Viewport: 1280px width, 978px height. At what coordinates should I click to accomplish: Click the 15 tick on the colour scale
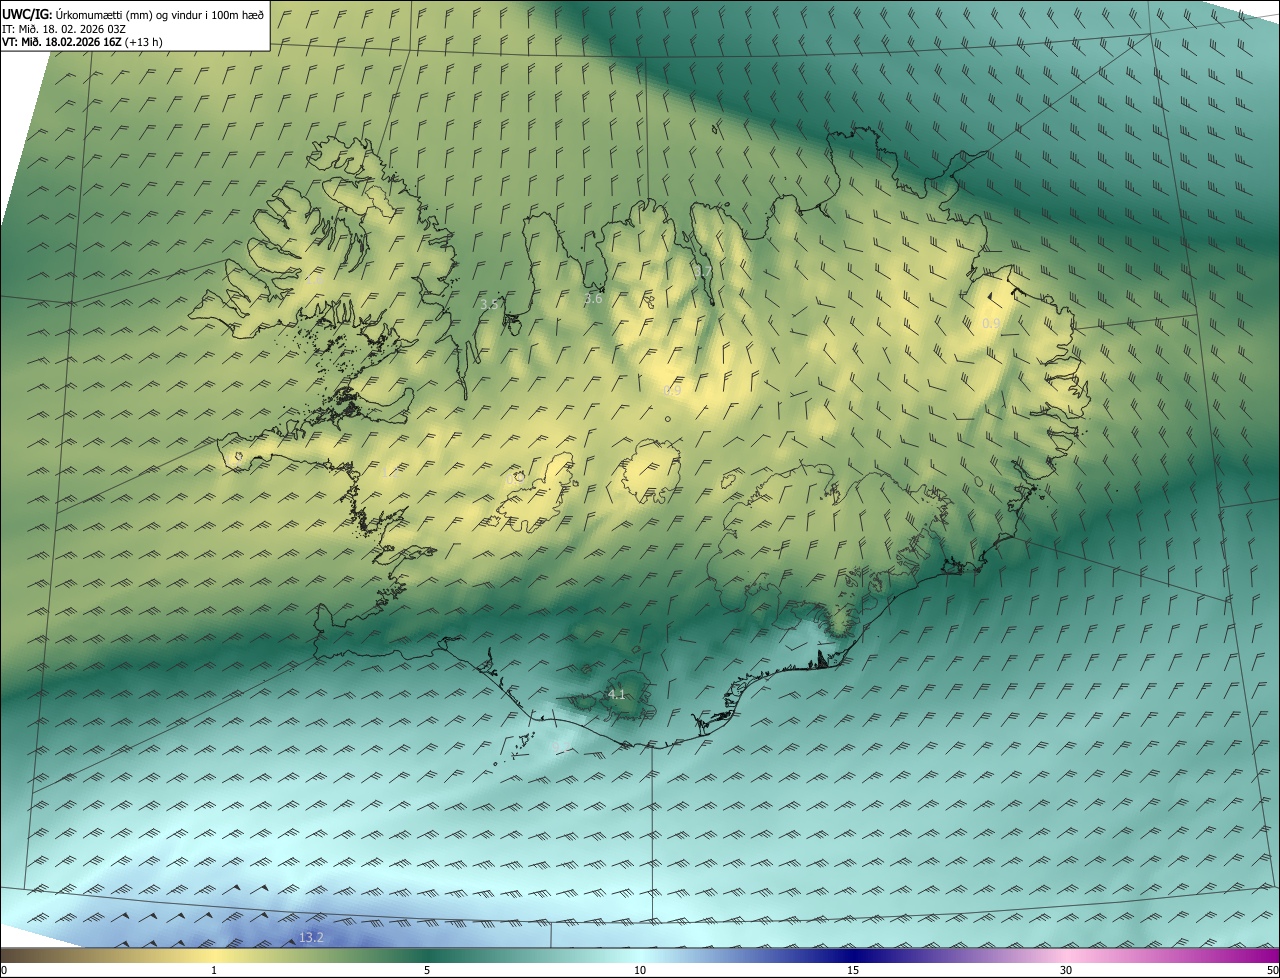point(853,970)
